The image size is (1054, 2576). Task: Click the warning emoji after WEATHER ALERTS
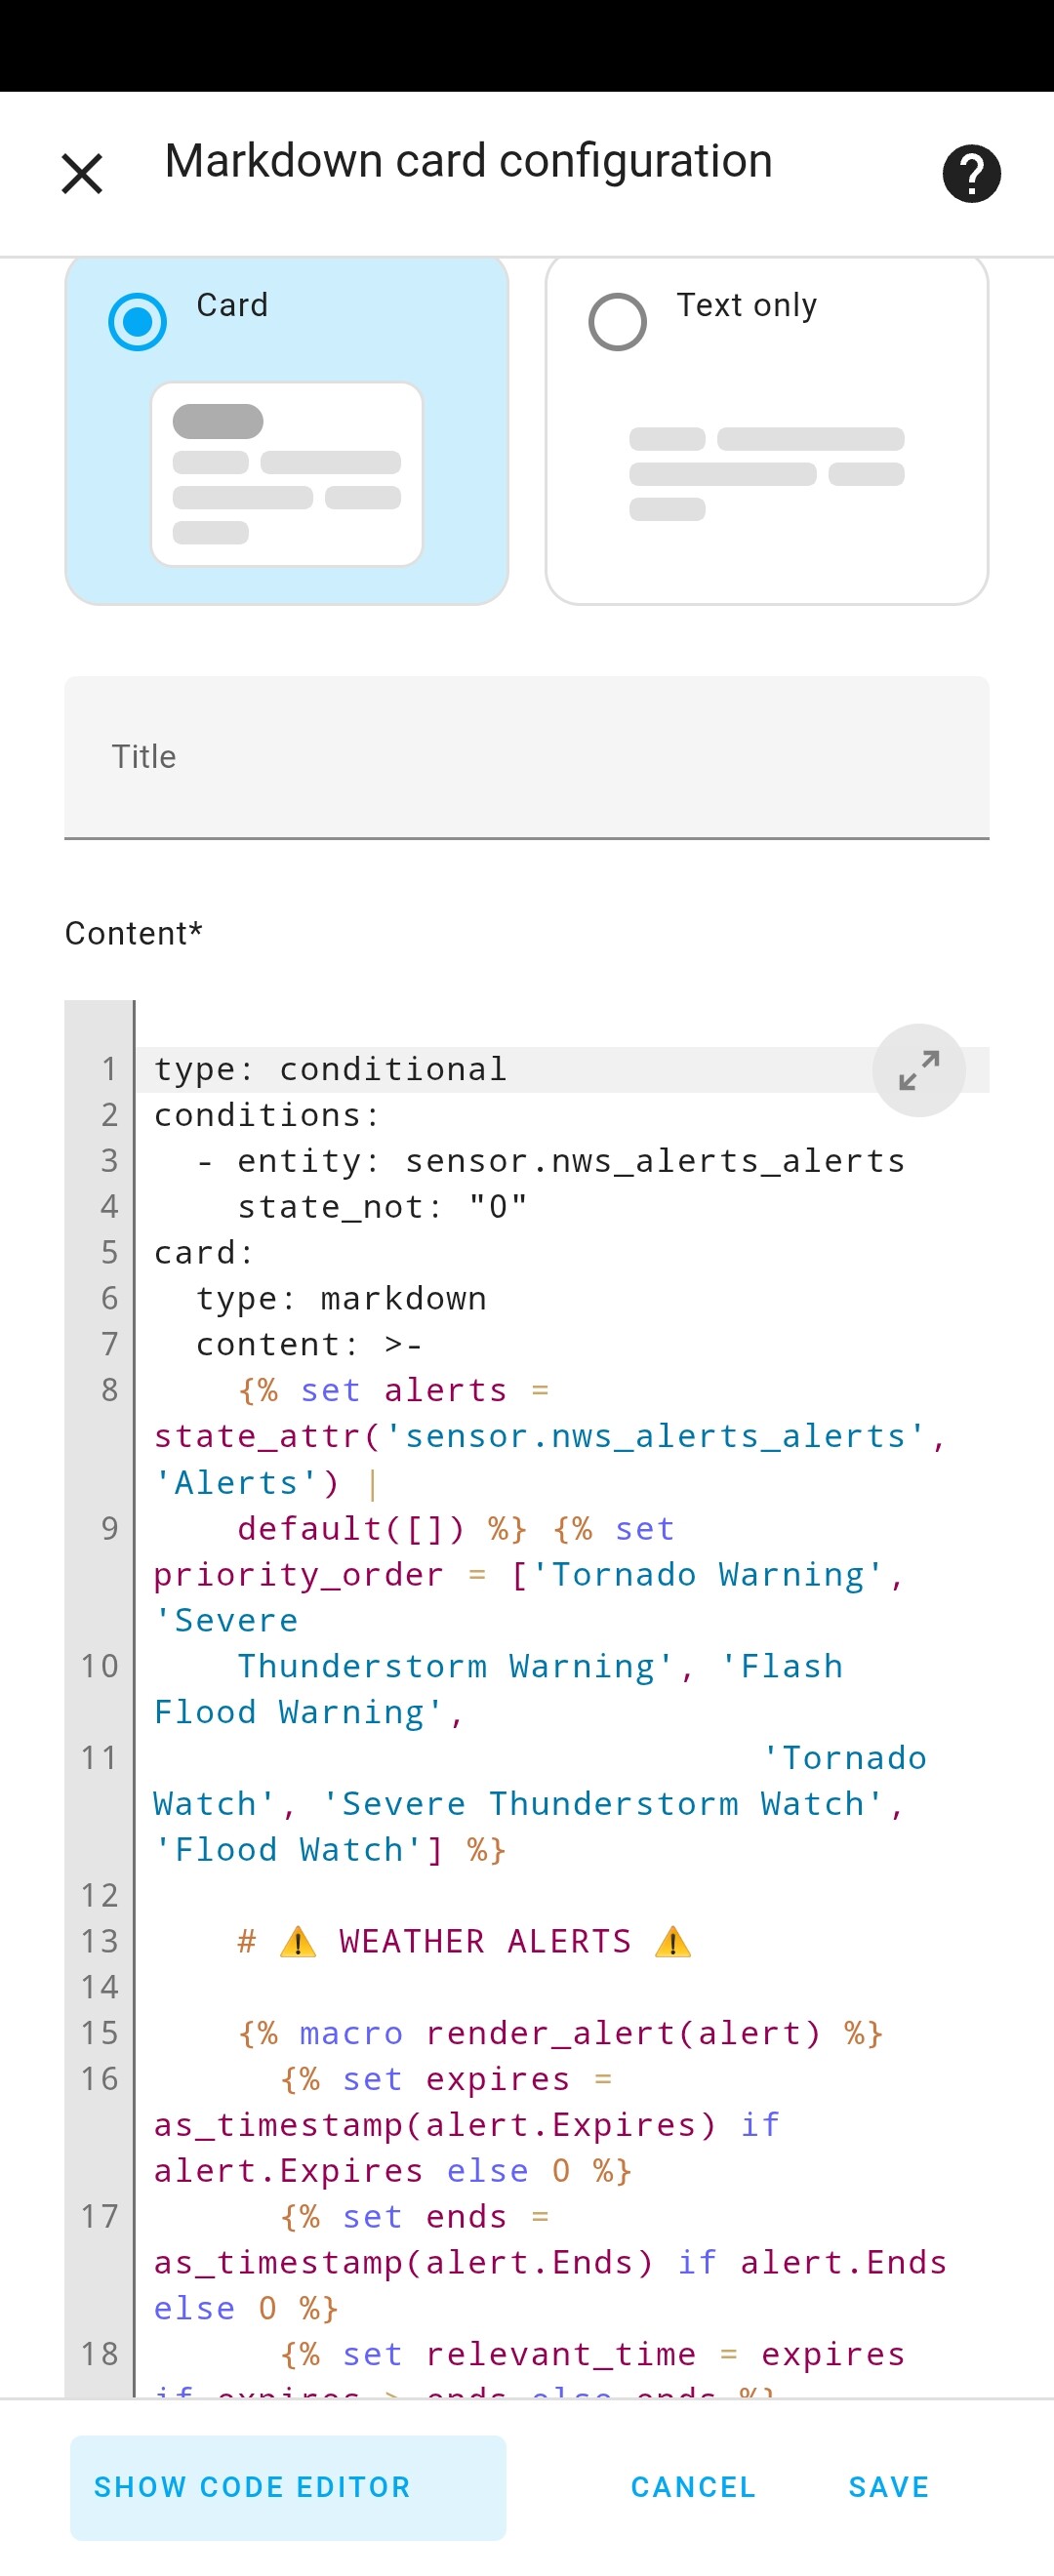(x=673, y=1942)
